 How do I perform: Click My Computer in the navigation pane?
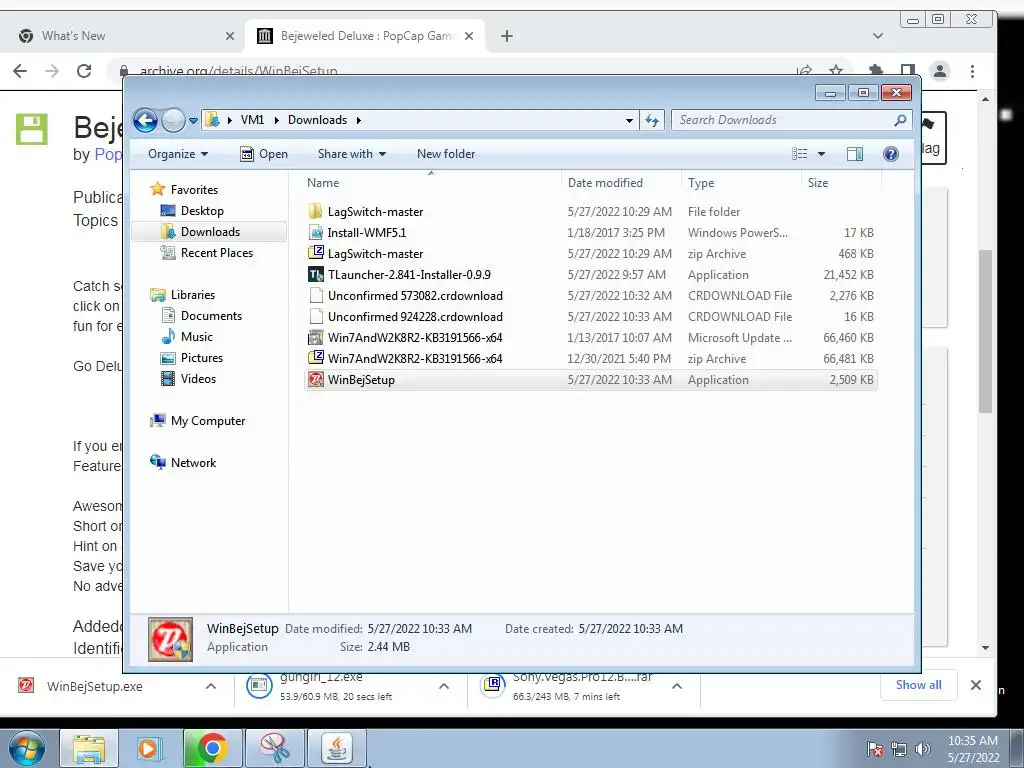point(208,421)
